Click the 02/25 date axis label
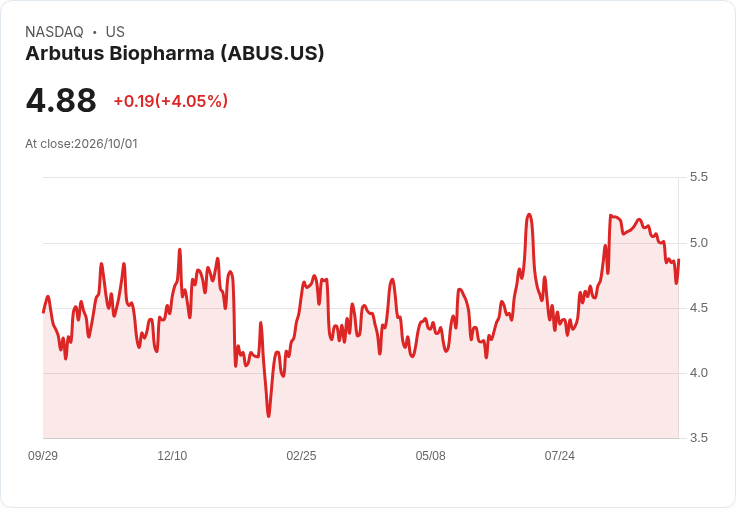The width and height of the screenshot is (736, 508). pos(301,455)
